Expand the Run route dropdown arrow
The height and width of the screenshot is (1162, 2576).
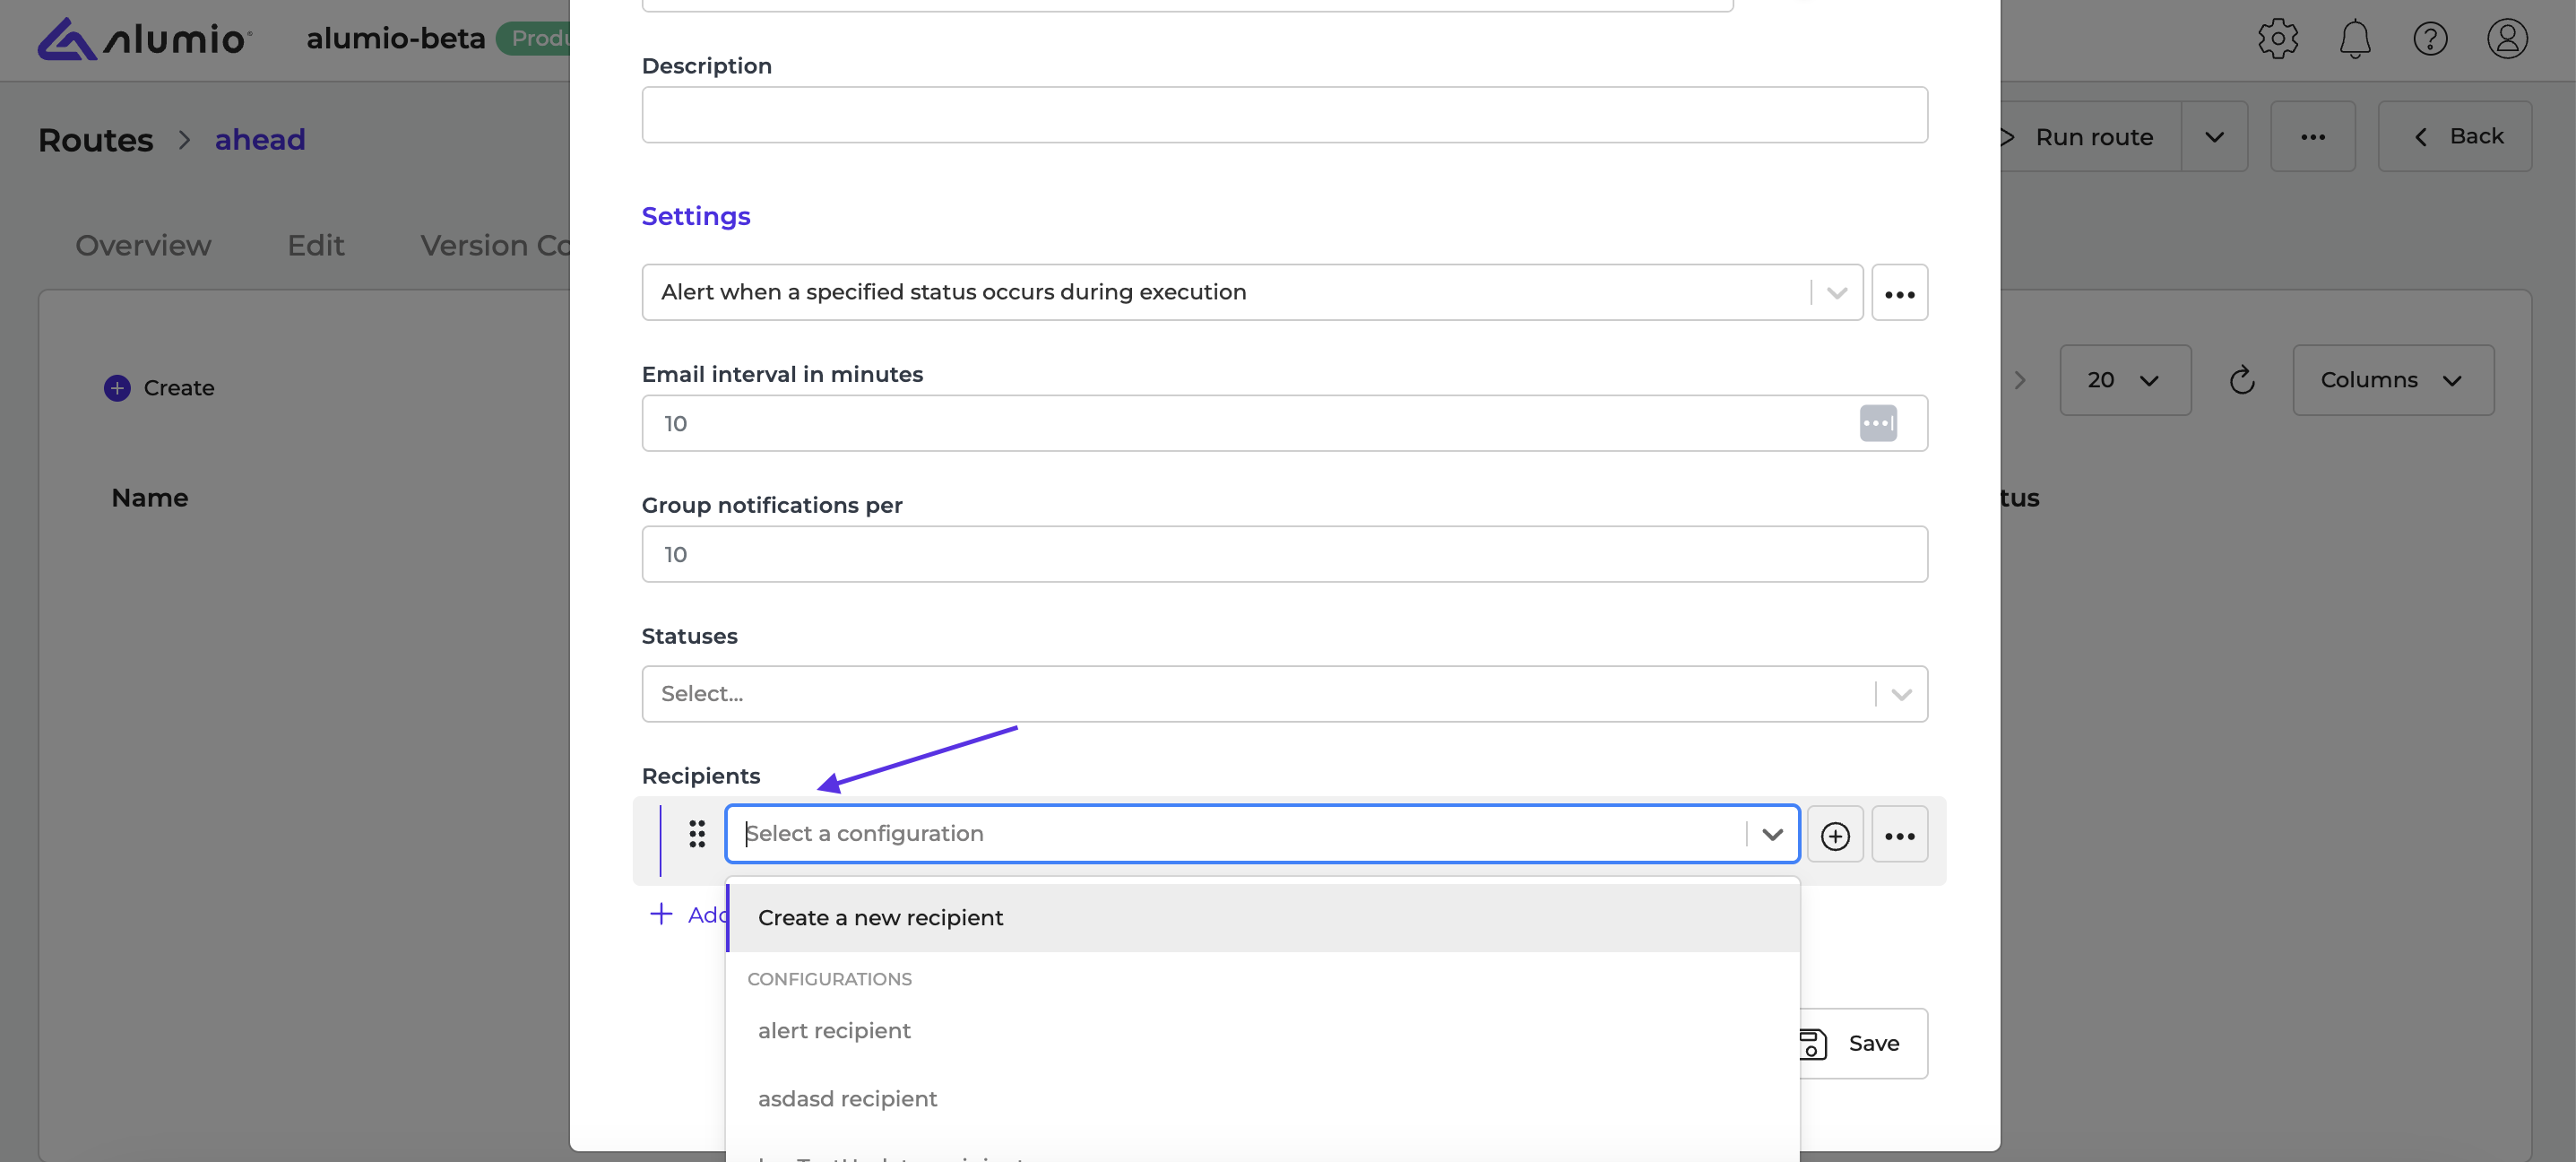pos(2214,137)
